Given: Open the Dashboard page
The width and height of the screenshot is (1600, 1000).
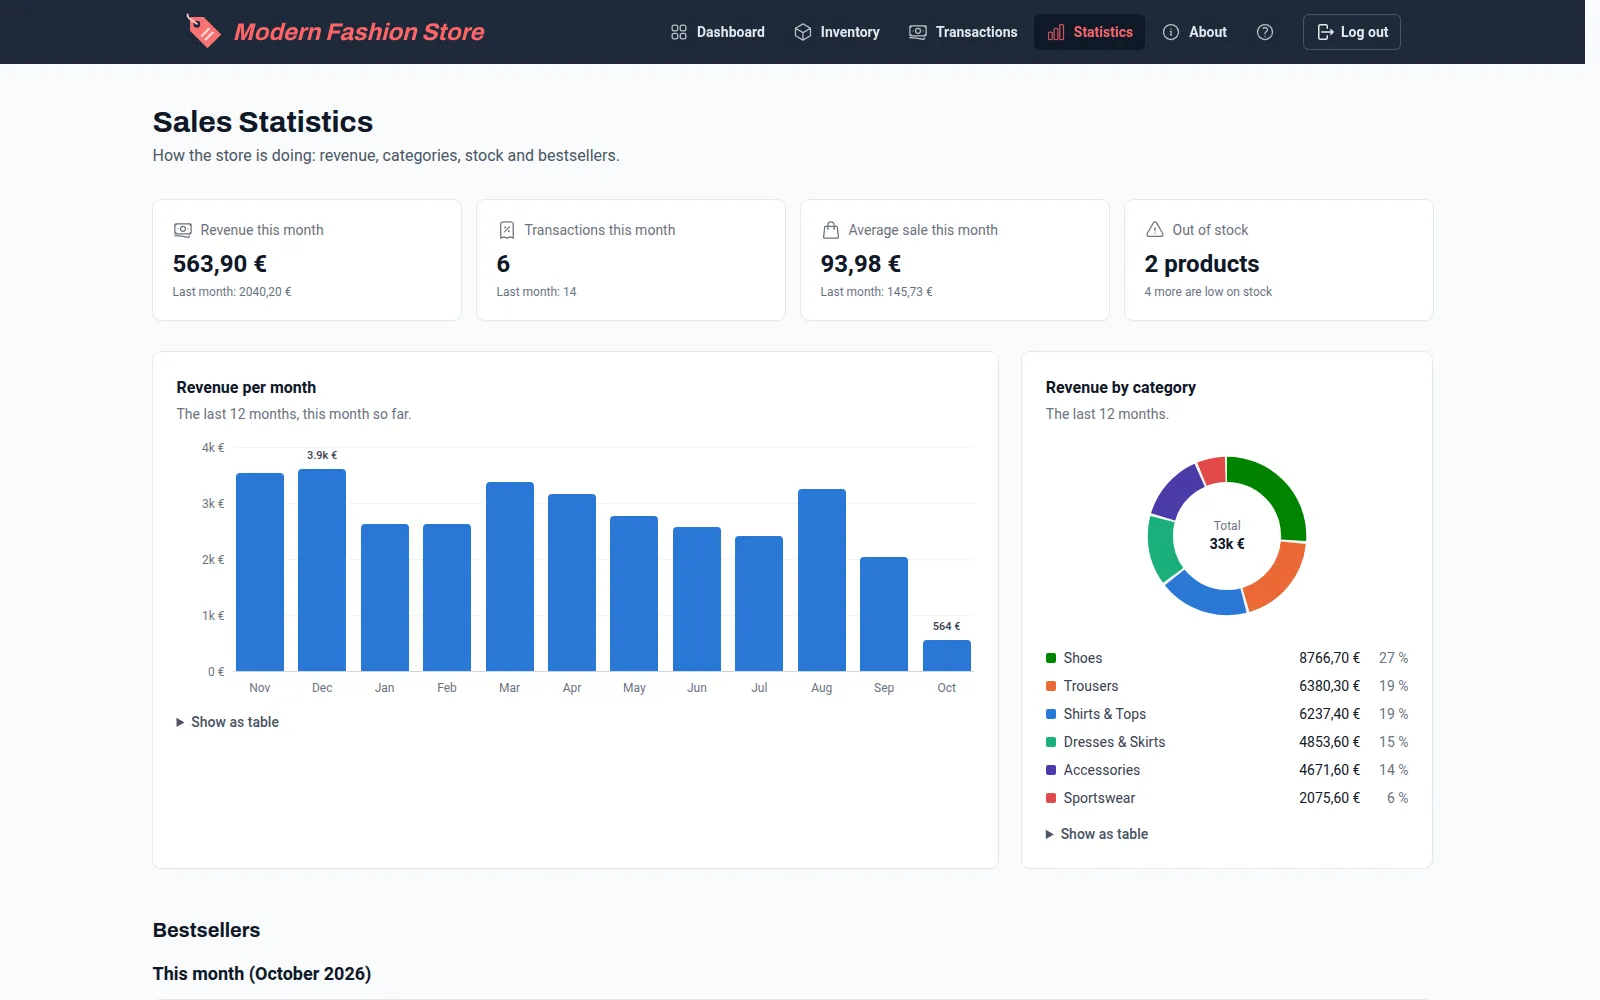Looking at the screenshot, I should point(718,32).
